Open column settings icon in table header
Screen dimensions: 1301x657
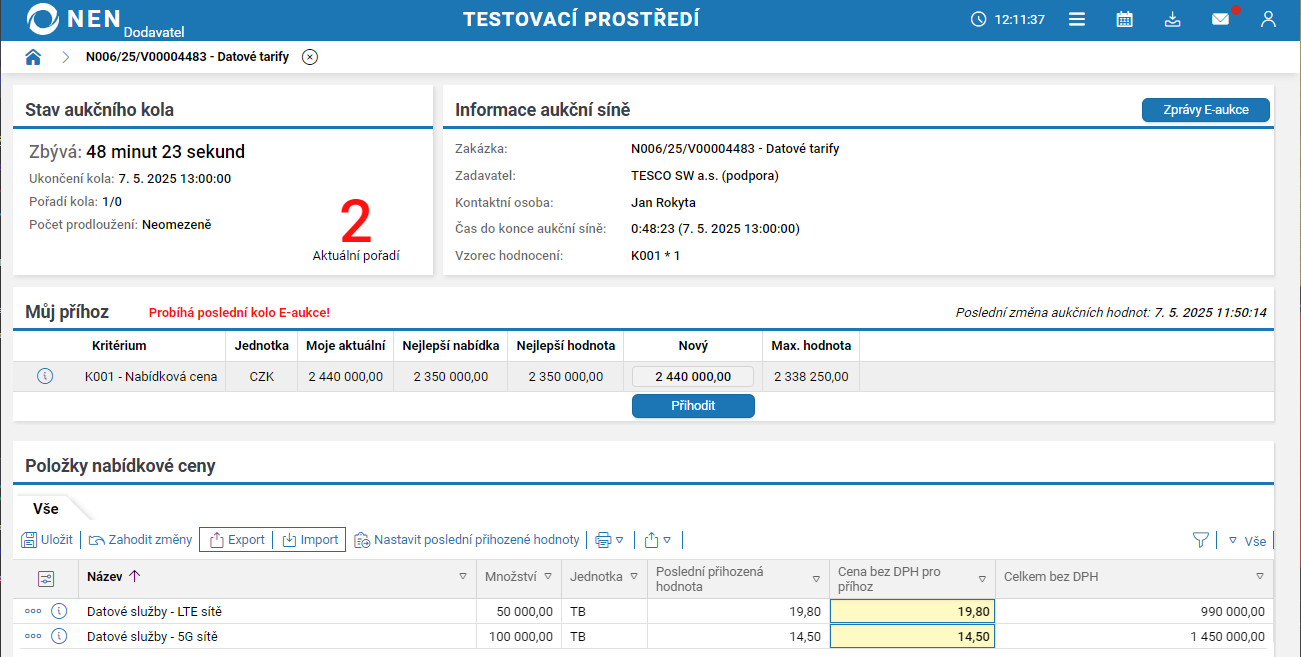pyautogui.click(x=46, y=578)
